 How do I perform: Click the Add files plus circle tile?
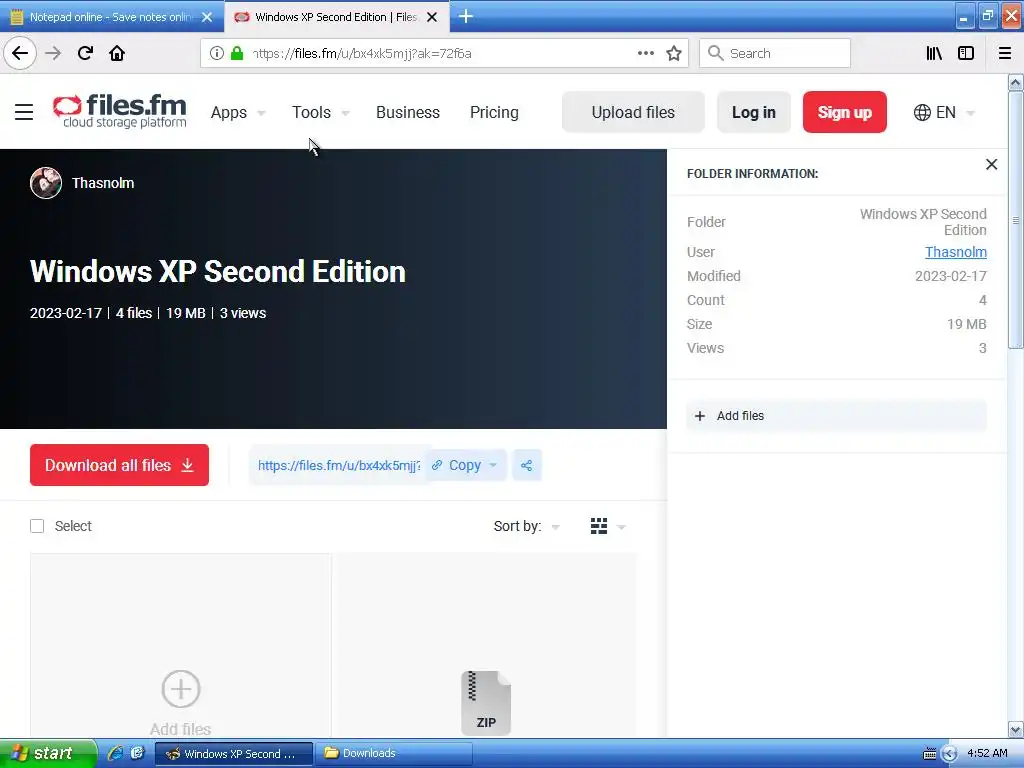181,689
